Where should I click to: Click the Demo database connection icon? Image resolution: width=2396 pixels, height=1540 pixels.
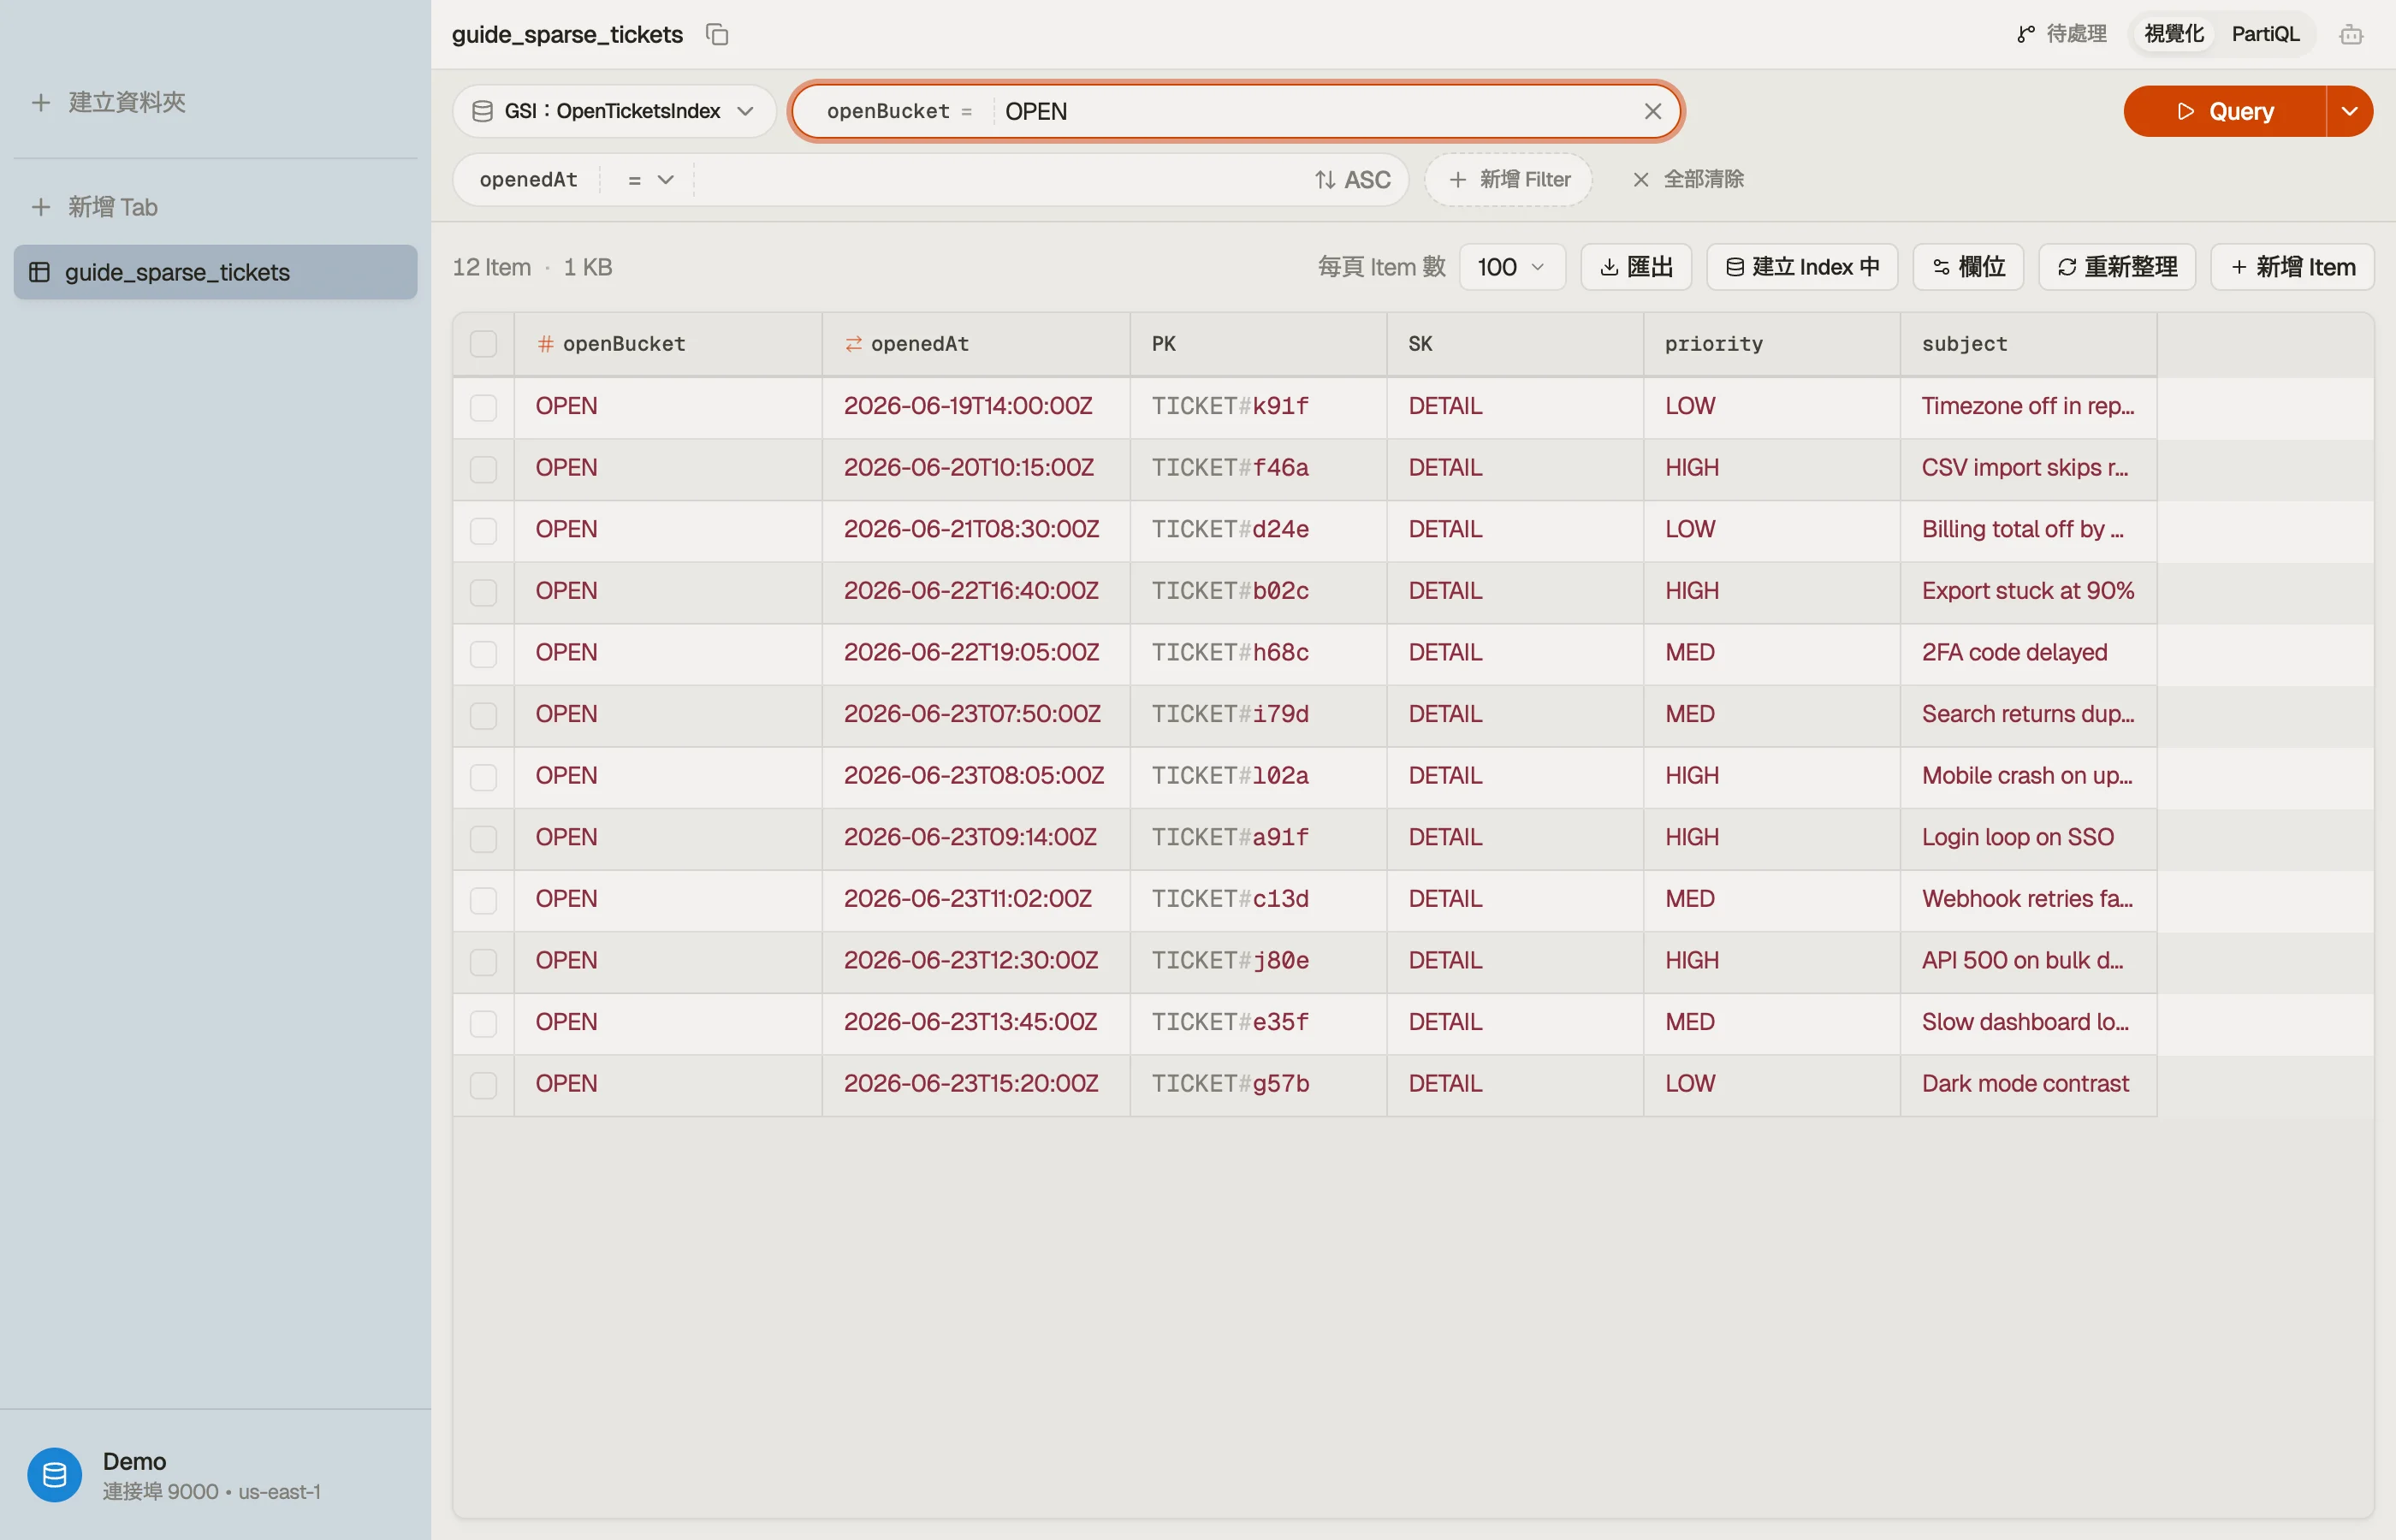55,1474
